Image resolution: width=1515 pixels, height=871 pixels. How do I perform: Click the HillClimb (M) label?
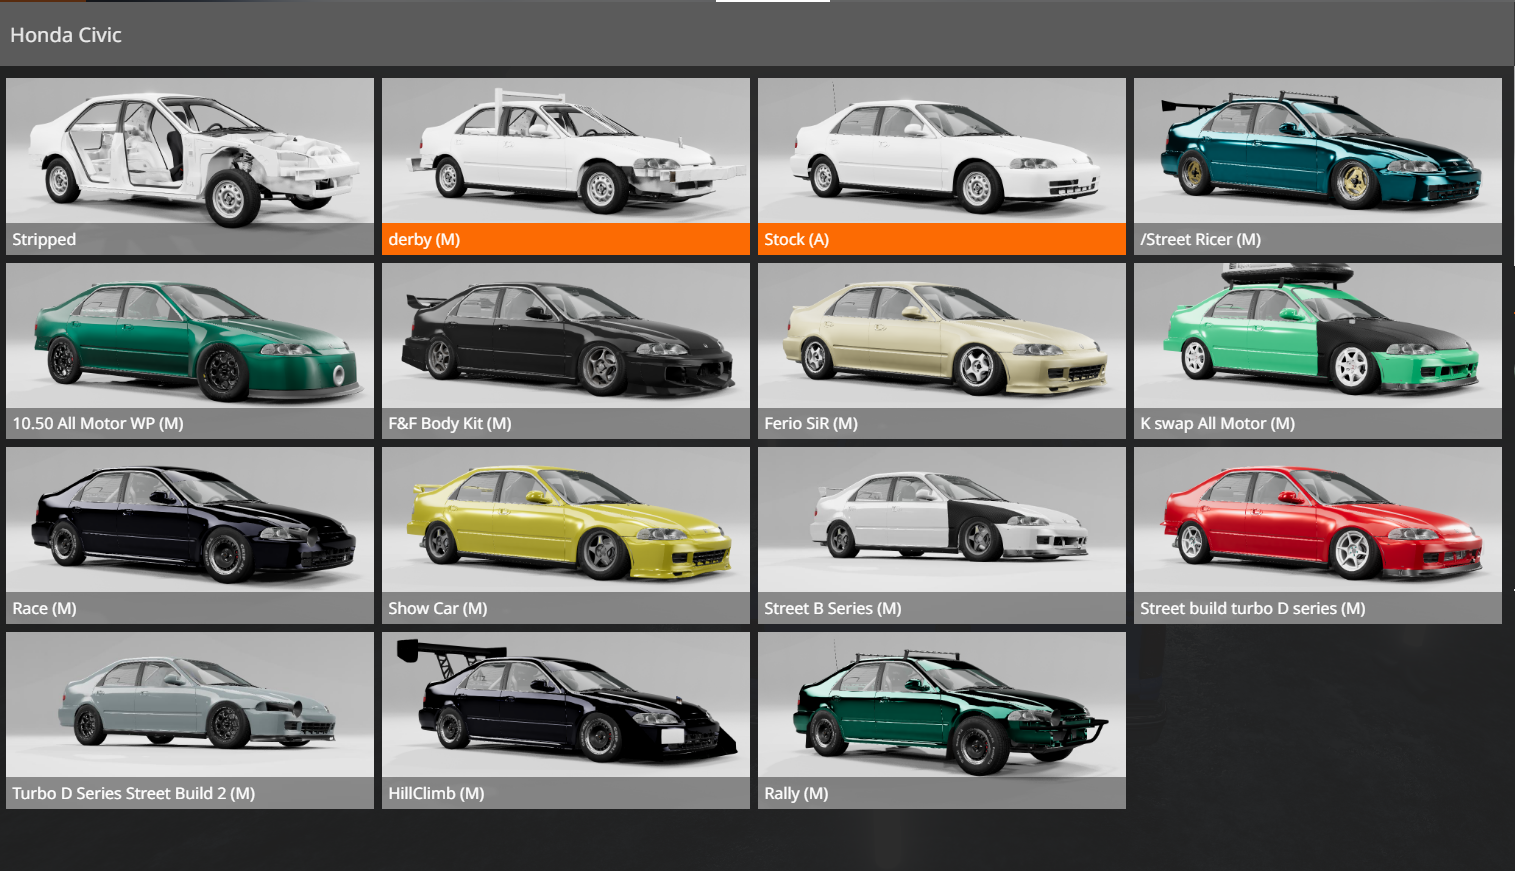pyautogui.click(x=436, y=793)
